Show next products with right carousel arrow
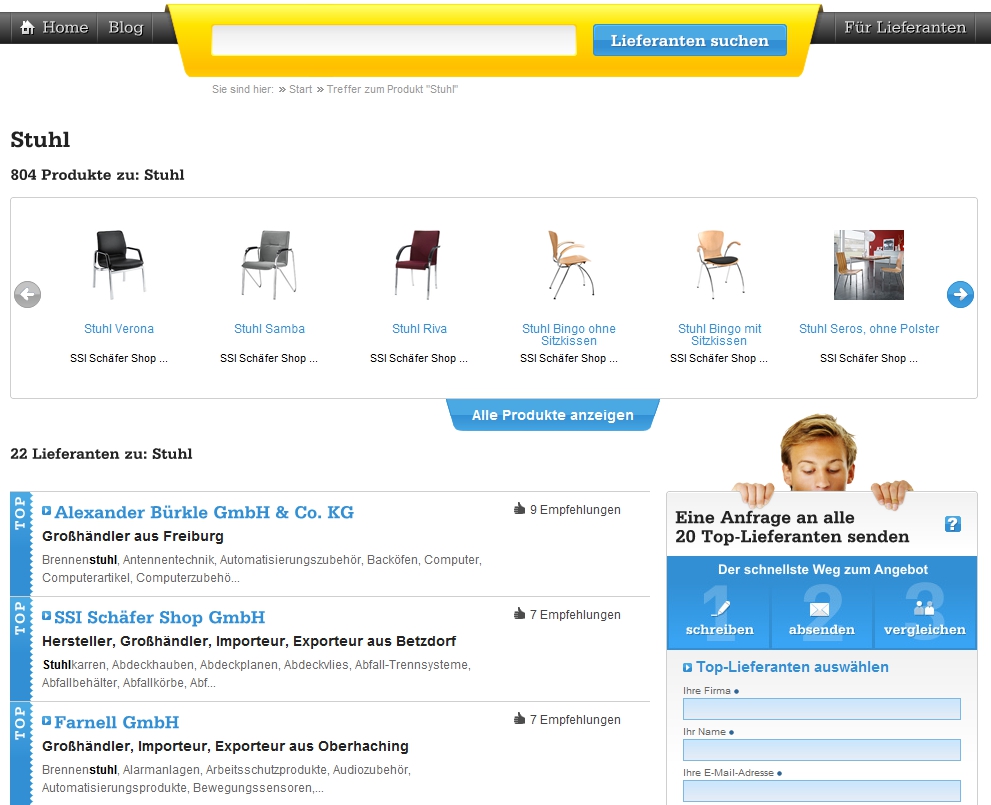The height and width of the screenshot is (805, 991). pos(960,294)
